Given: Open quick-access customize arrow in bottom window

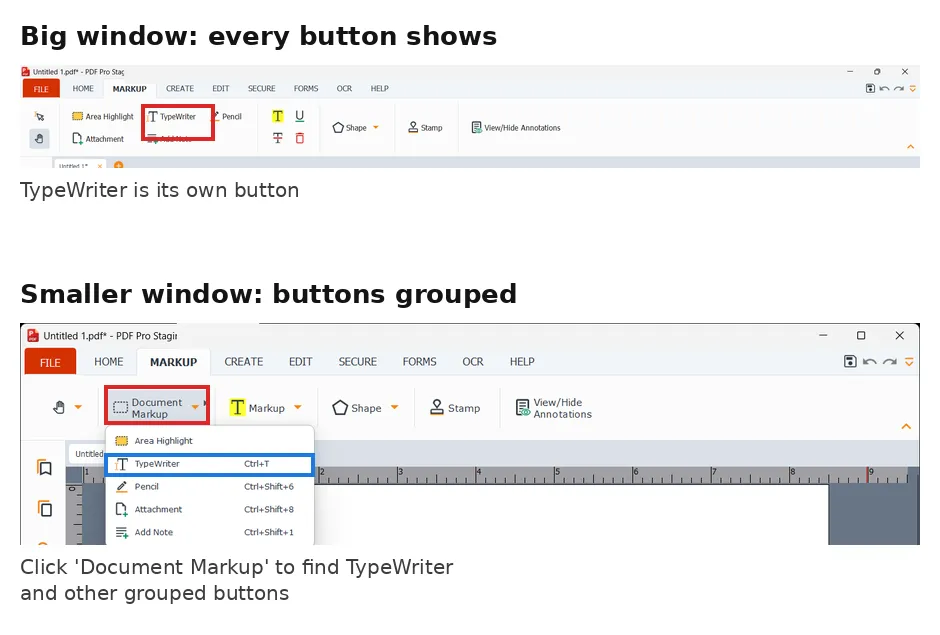Looking at the screenshot, I should click(909, 362).
